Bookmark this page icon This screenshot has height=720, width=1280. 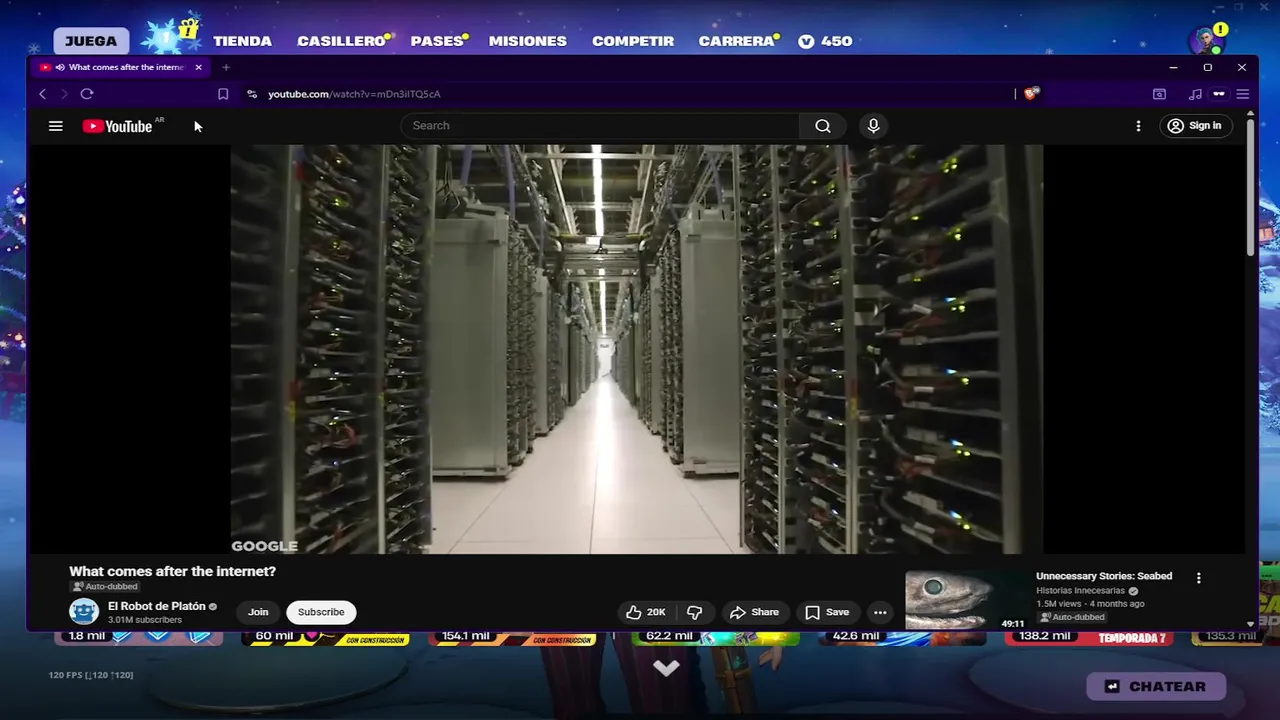click(x=223, y=94)
